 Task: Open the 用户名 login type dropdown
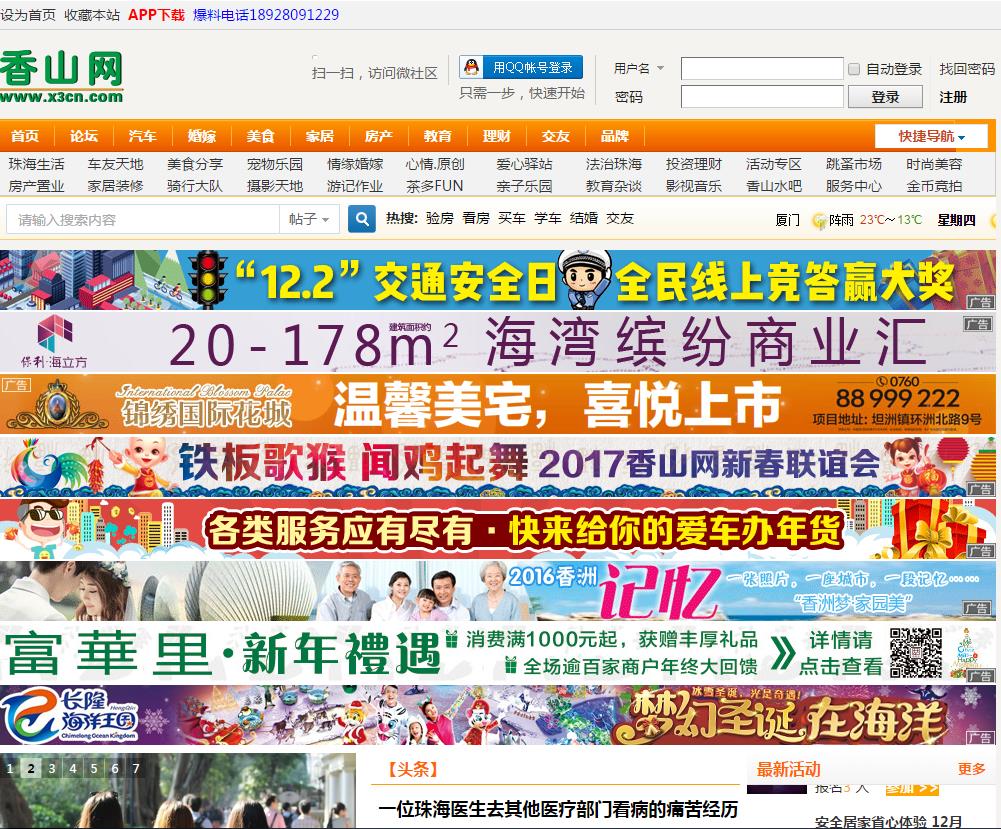point(639,68)
